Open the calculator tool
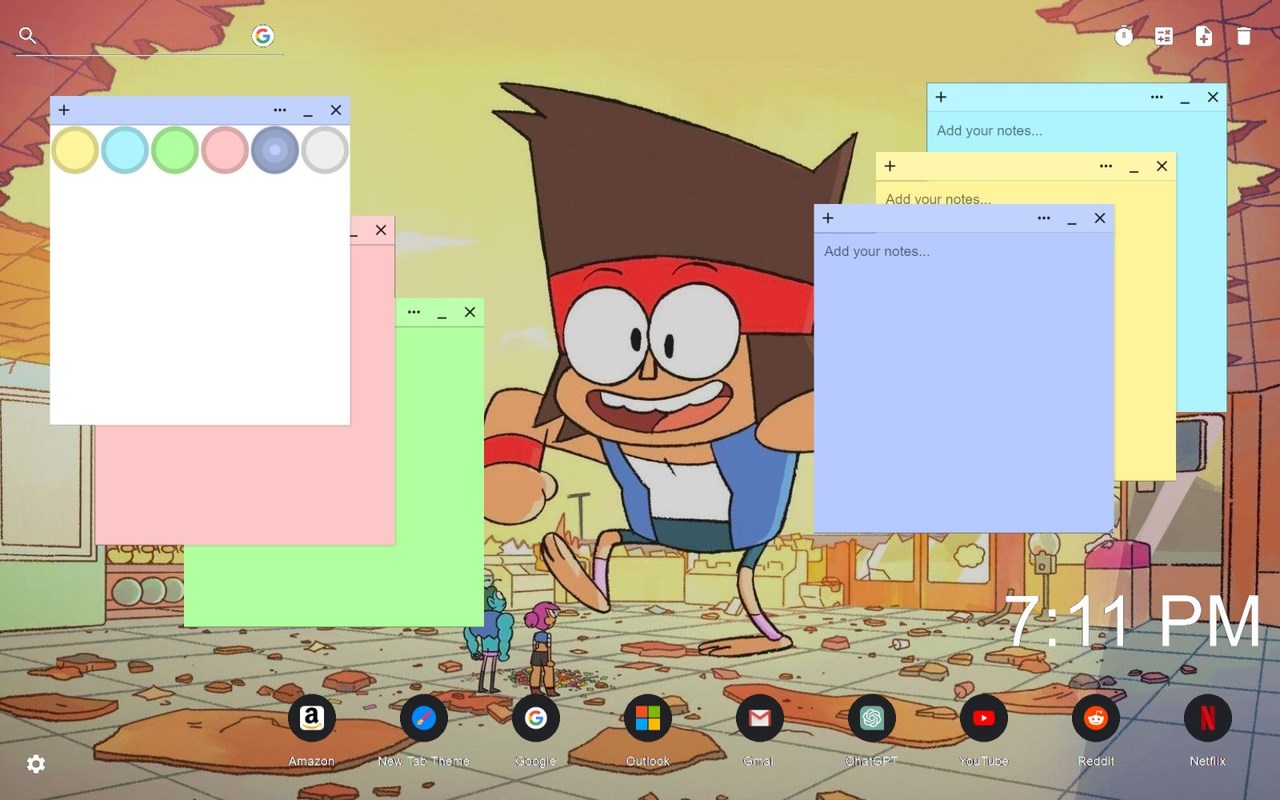This screenshot has width=1280, height=800. (1164, 36)
